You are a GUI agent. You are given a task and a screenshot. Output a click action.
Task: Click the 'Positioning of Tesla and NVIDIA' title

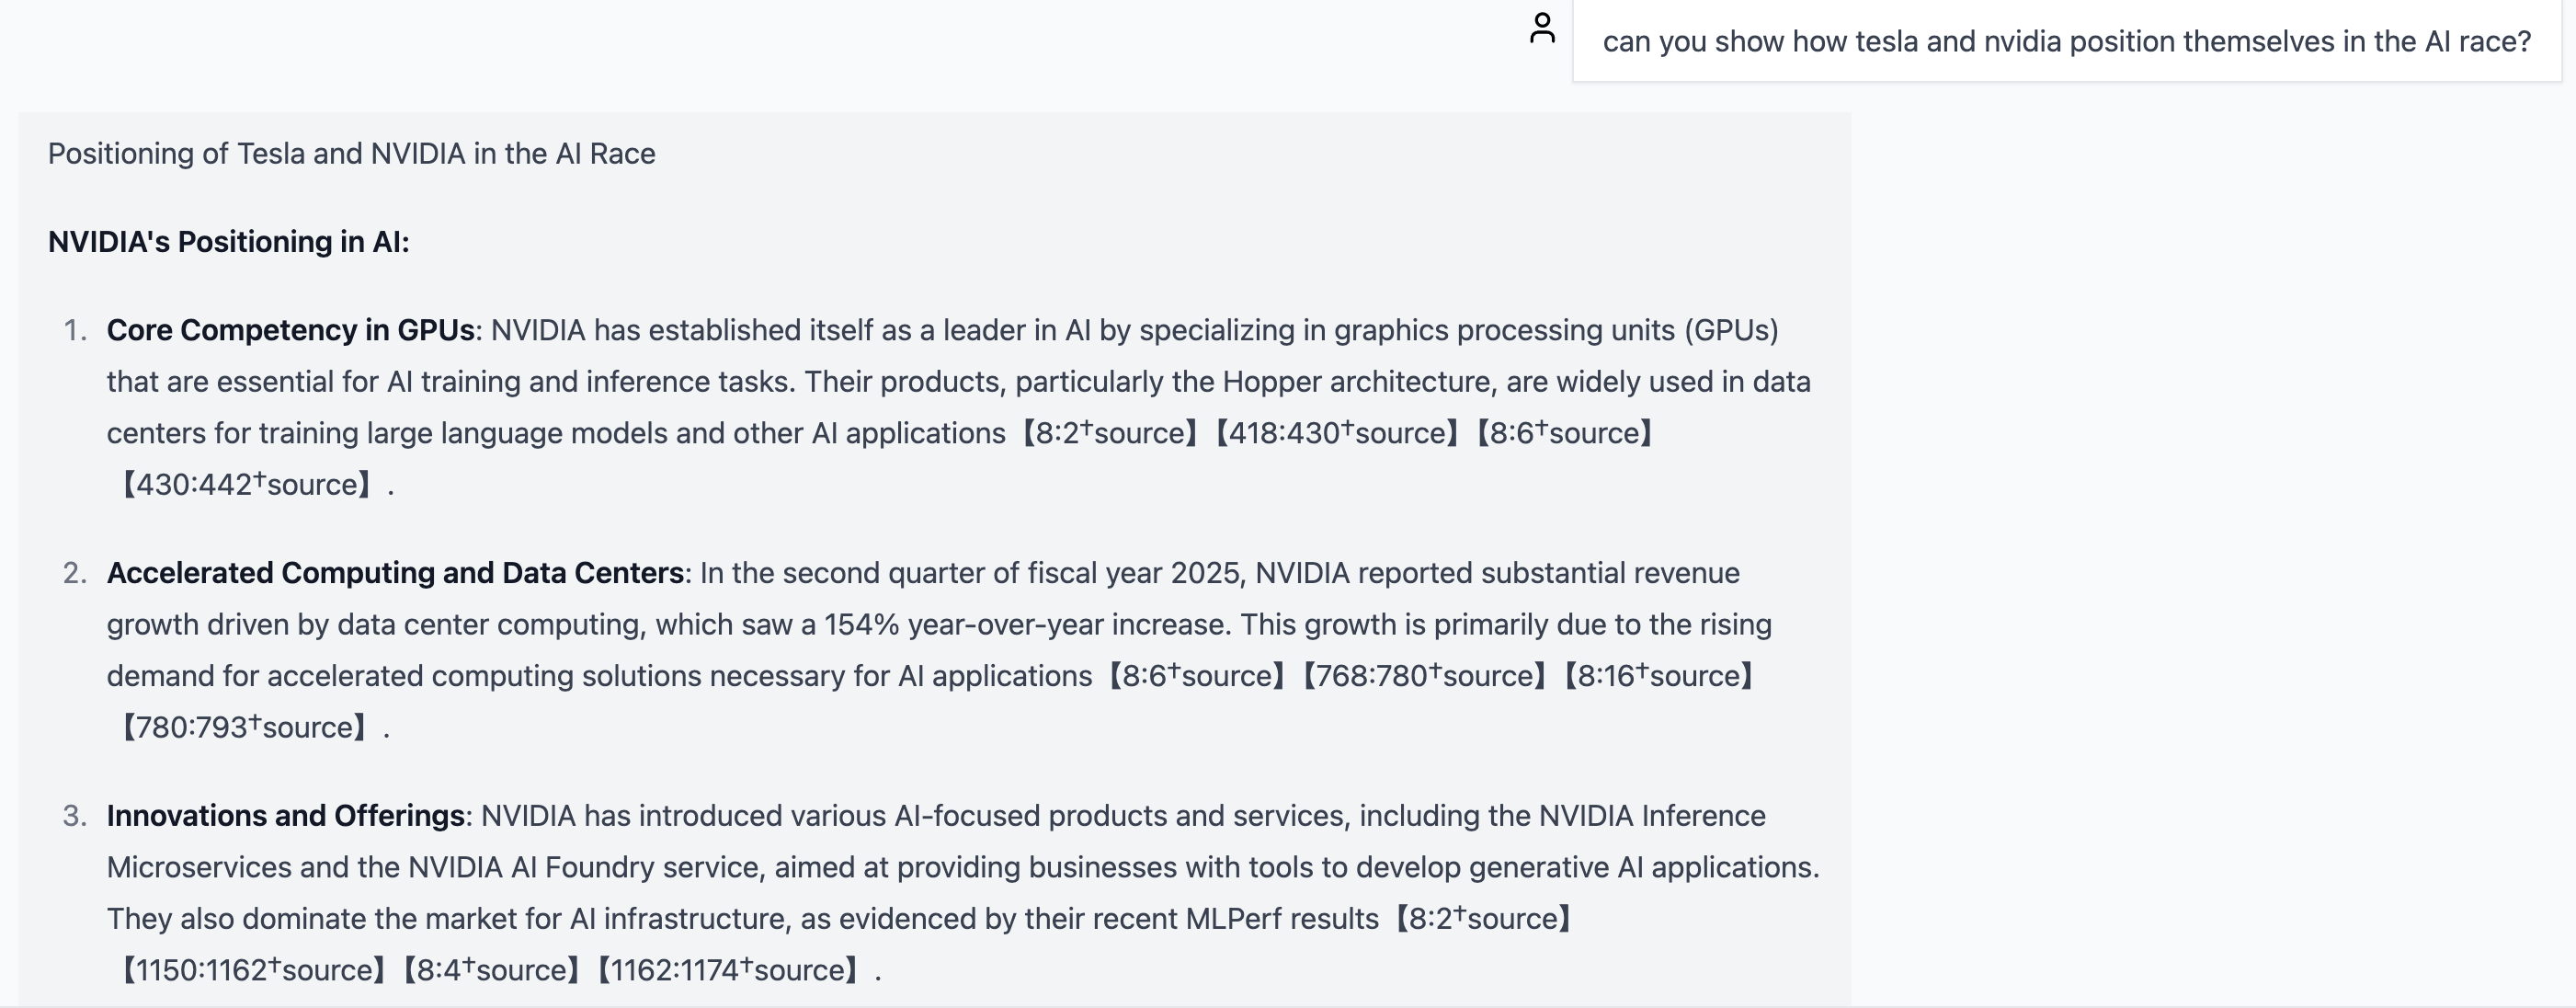click(351, 154)
